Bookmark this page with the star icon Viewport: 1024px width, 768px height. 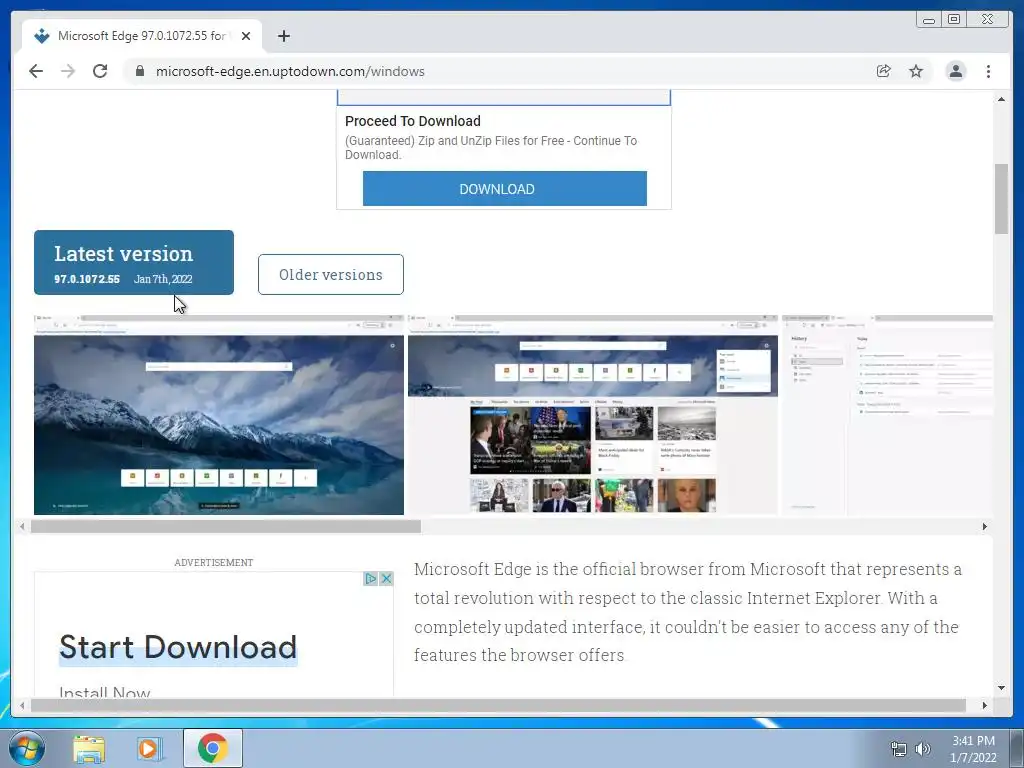pos(916,71)
